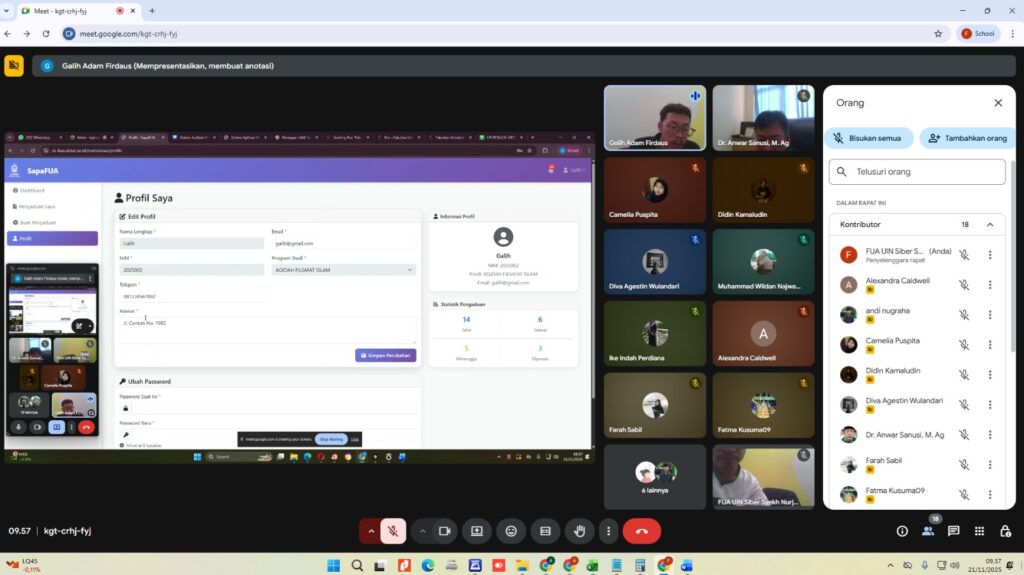Open the three-dot more options menu in call bar
The height and width of the screenshot is (575, 1024).
pos(608,531)
